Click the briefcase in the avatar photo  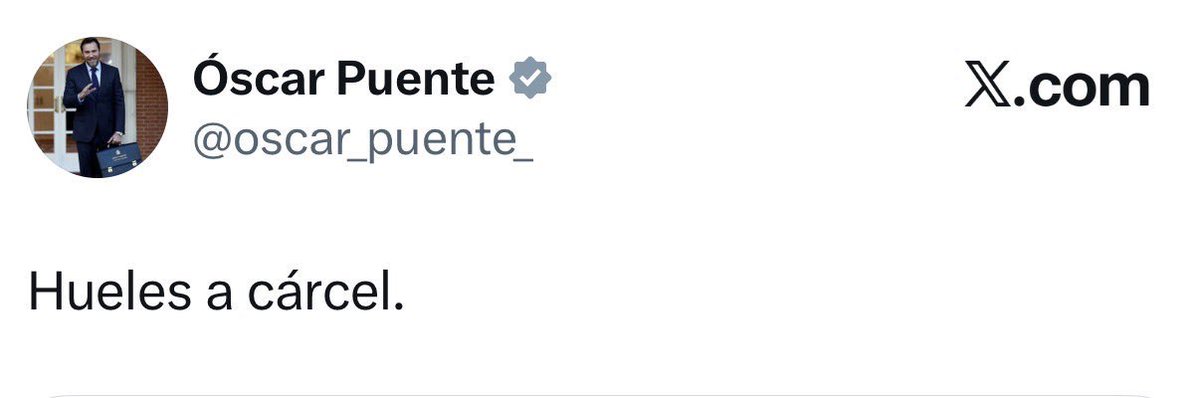[x=119, y=158]
